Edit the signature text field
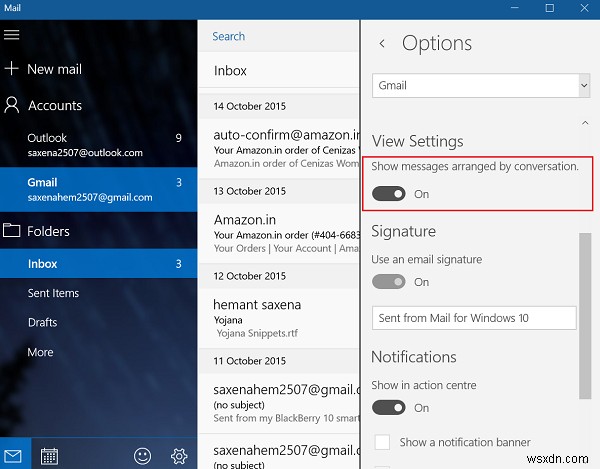600x469 pixels. (x=474, y=318)
